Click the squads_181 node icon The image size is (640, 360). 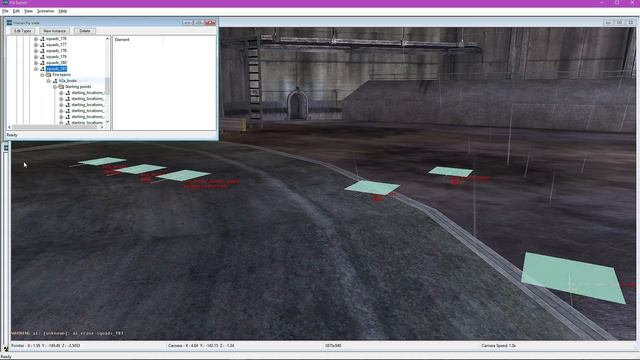42,69
